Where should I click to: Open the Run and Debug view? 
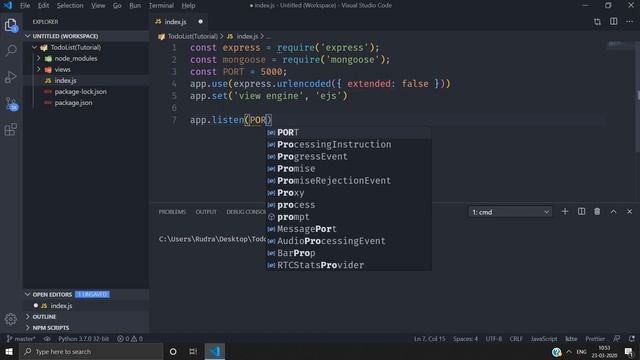pos(11,77)
